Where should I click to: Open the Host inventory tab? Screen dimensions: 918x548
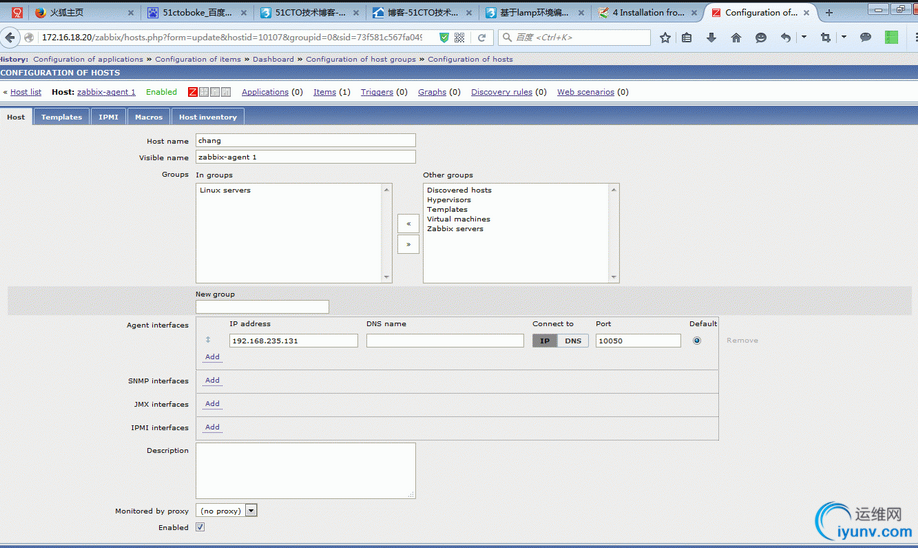click(208, 117)
